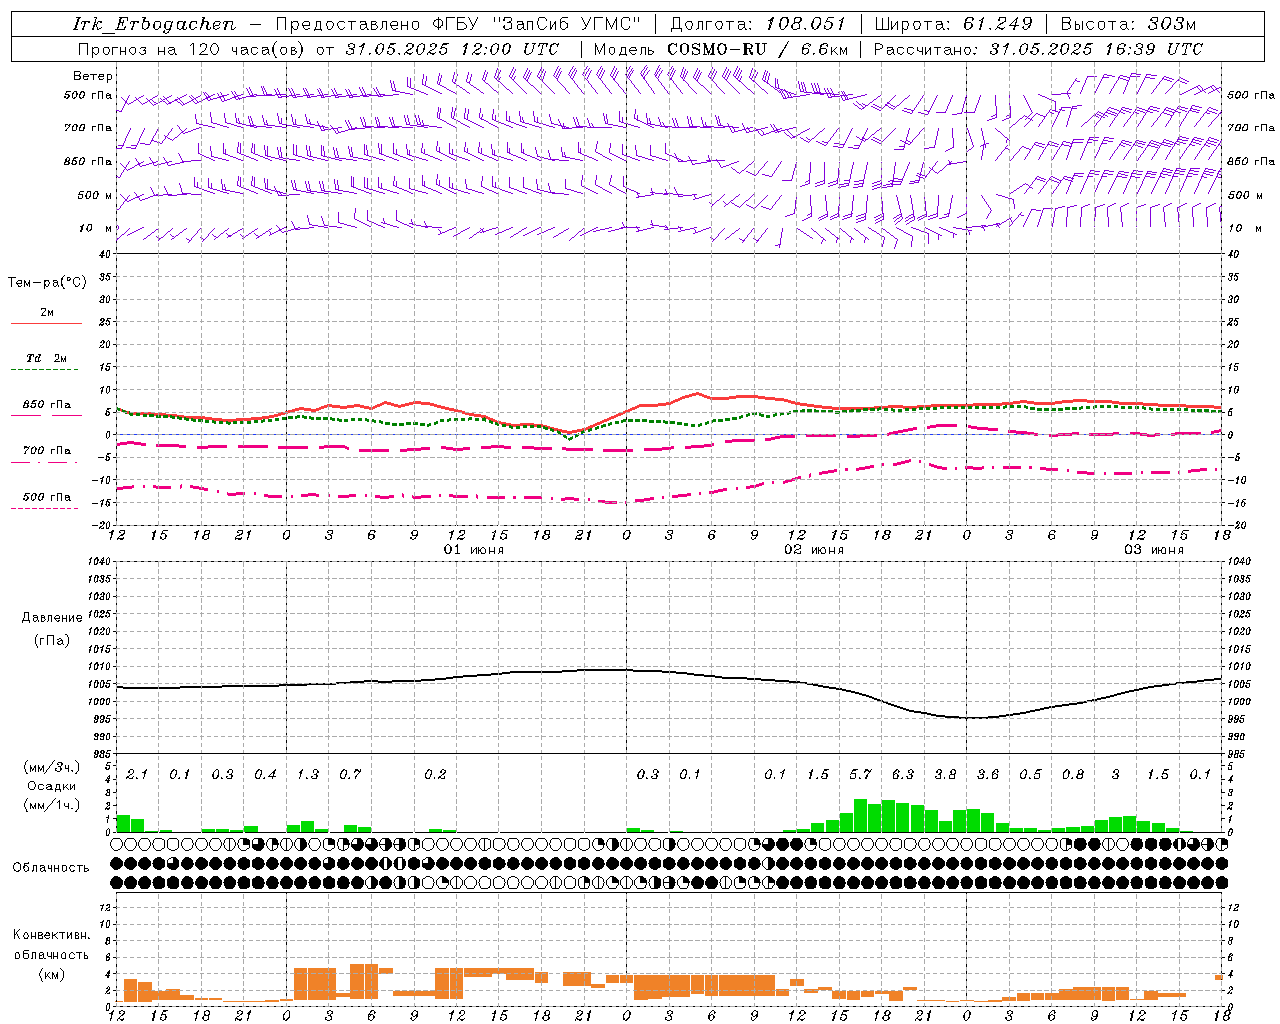
Task: Click the station name Irk_Erbogachen in the header
Action: pos(154,24)
